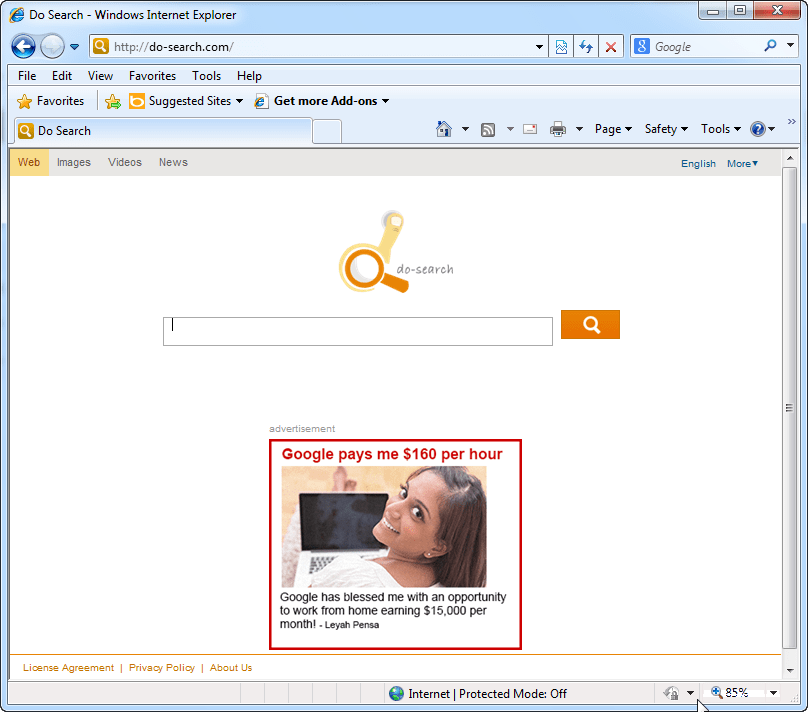Open the Tools menu in menu bar
The width and height of the screenshot is (808, 712).
tap(207, 76)
